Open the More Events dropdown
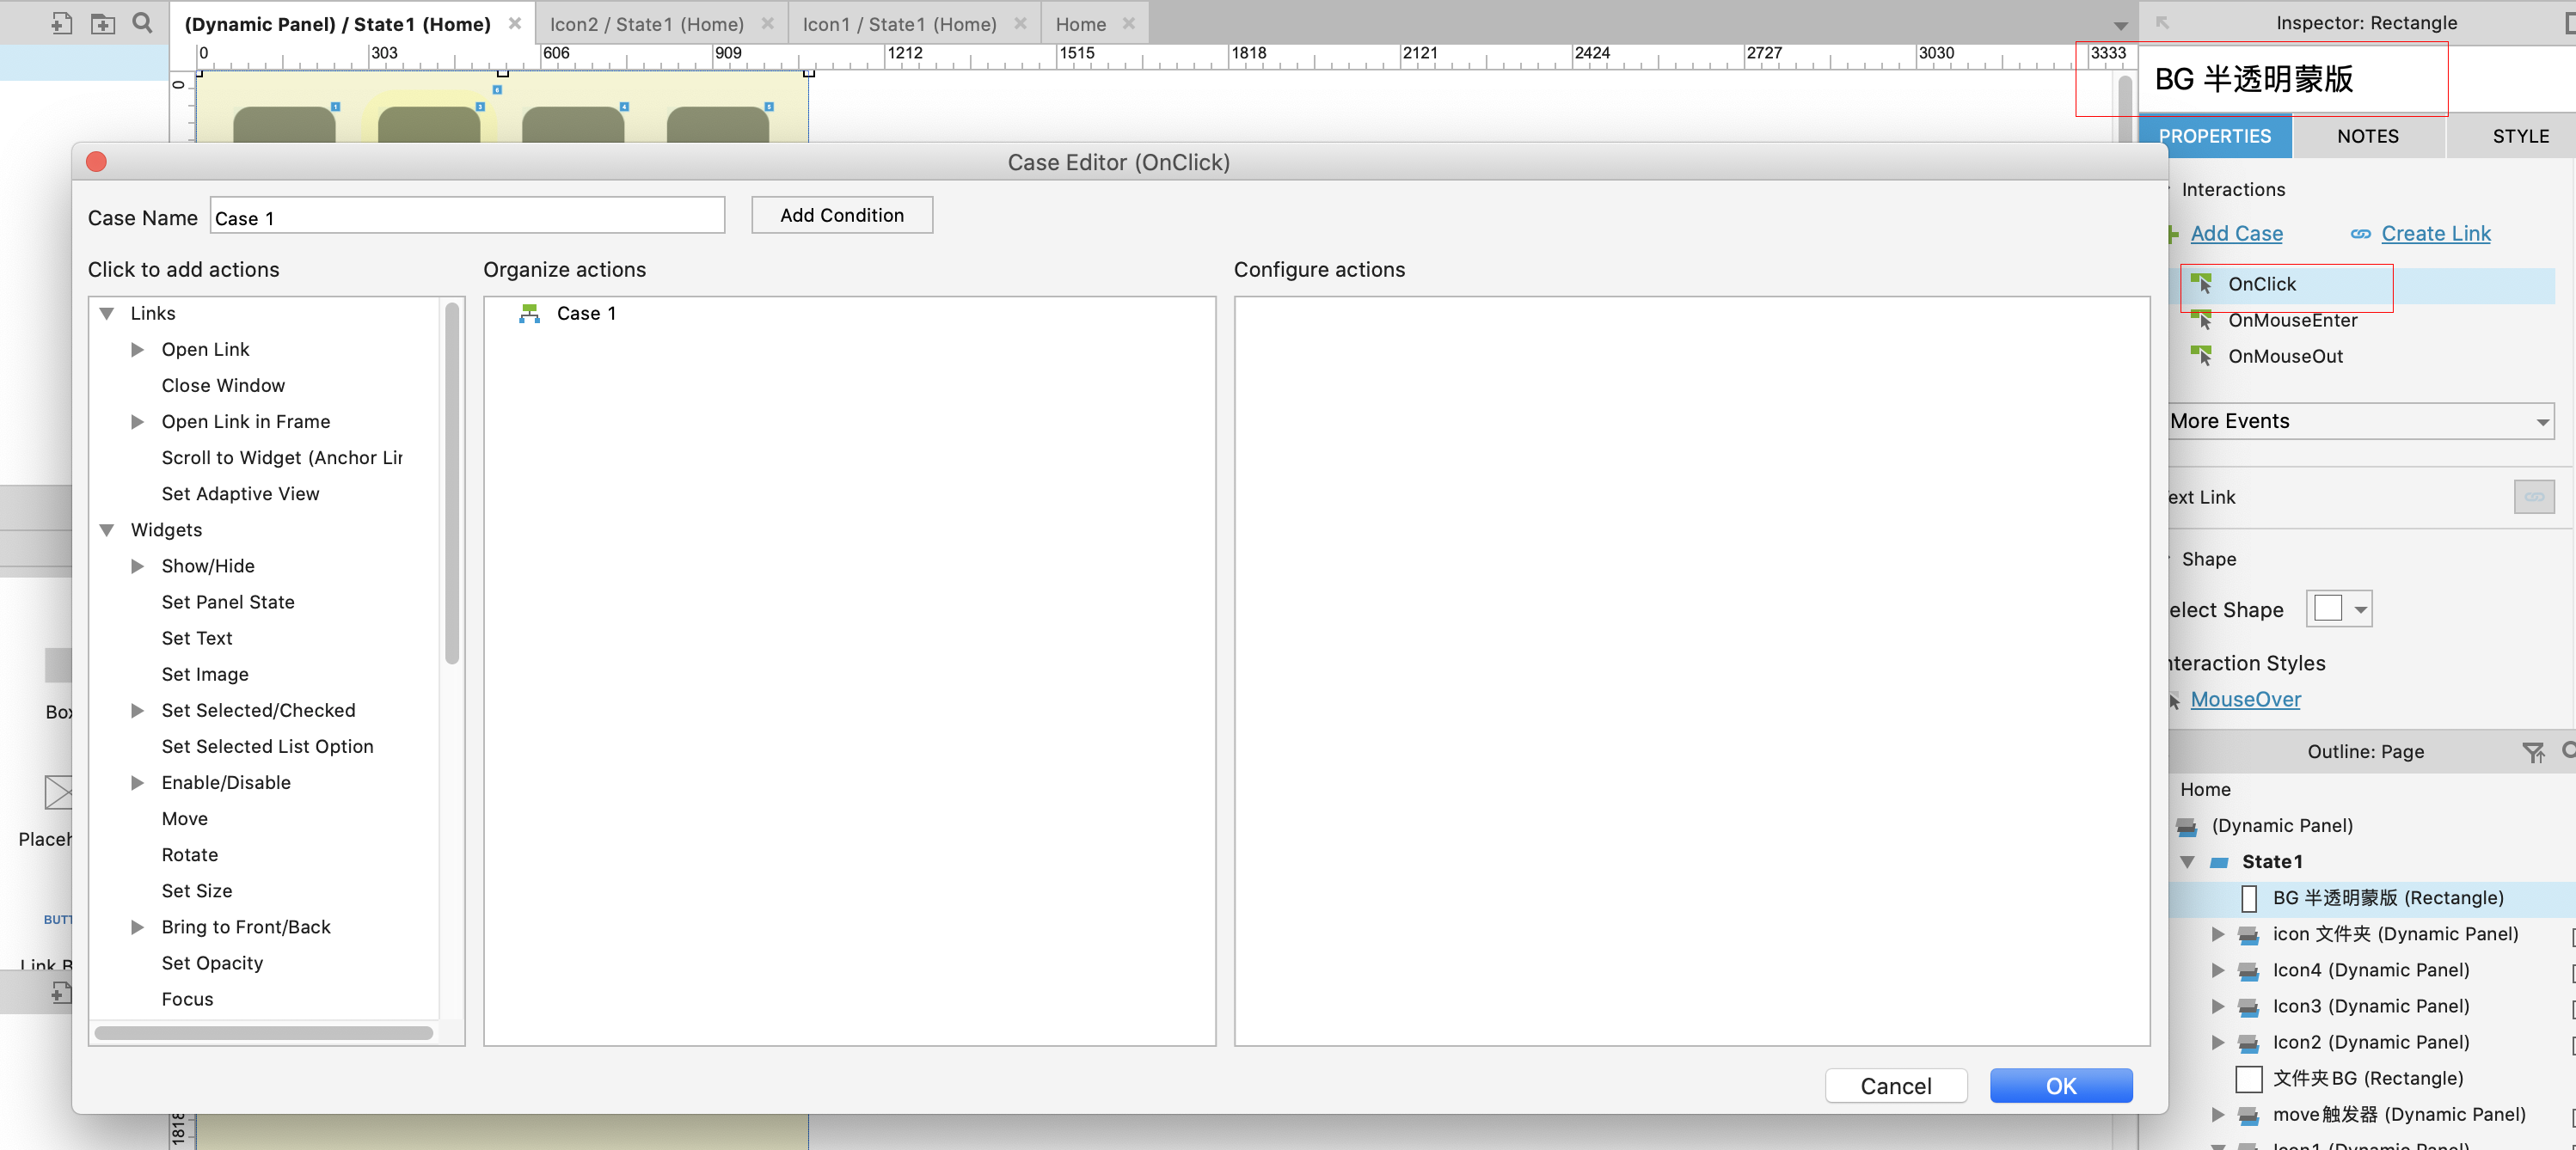This screenshot has height=1150, width=2576. 2360,421
